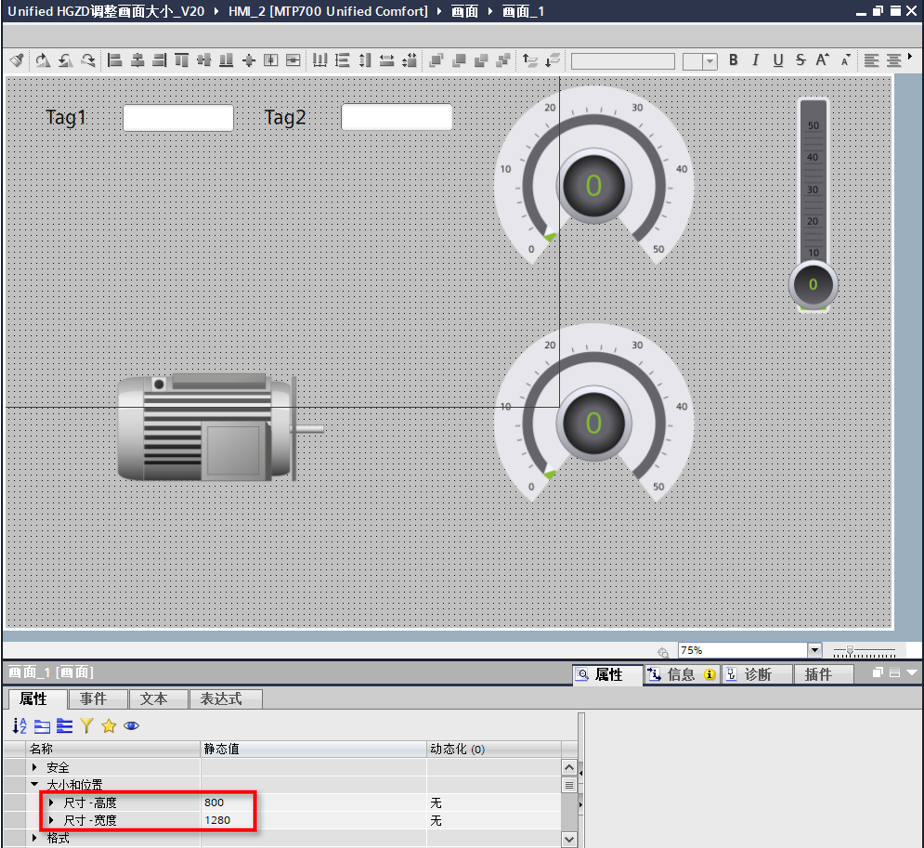Open the 表达式 tab
This screenshot has height=848, width=924.
225,699
